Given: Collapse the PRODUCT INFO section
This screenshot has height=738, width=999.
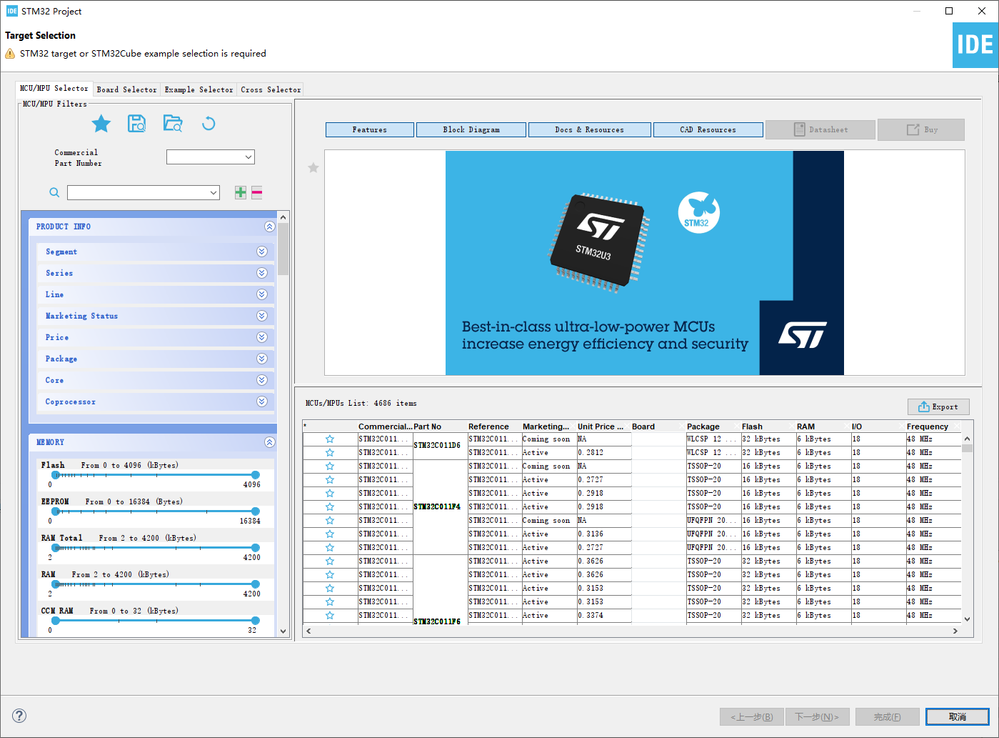Looking at the screenshot, I should click(270, 227).
